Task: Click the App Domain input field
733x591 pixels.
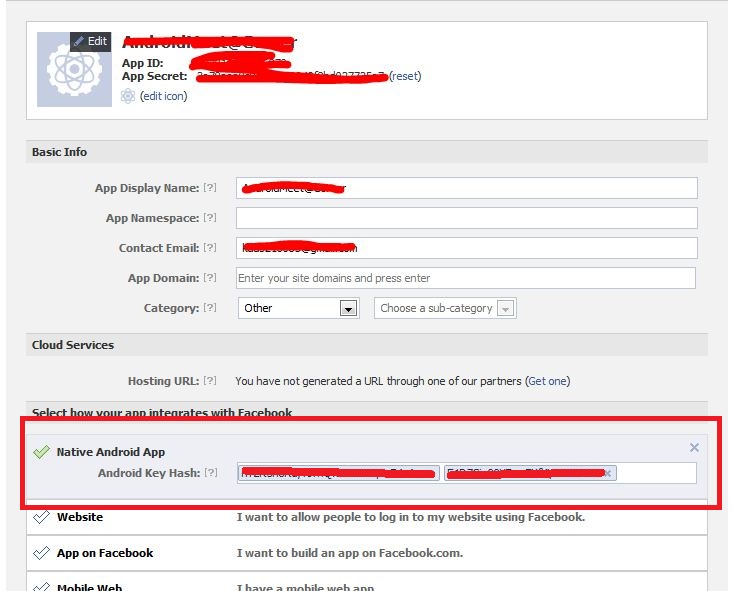Action: pos(466,278)
